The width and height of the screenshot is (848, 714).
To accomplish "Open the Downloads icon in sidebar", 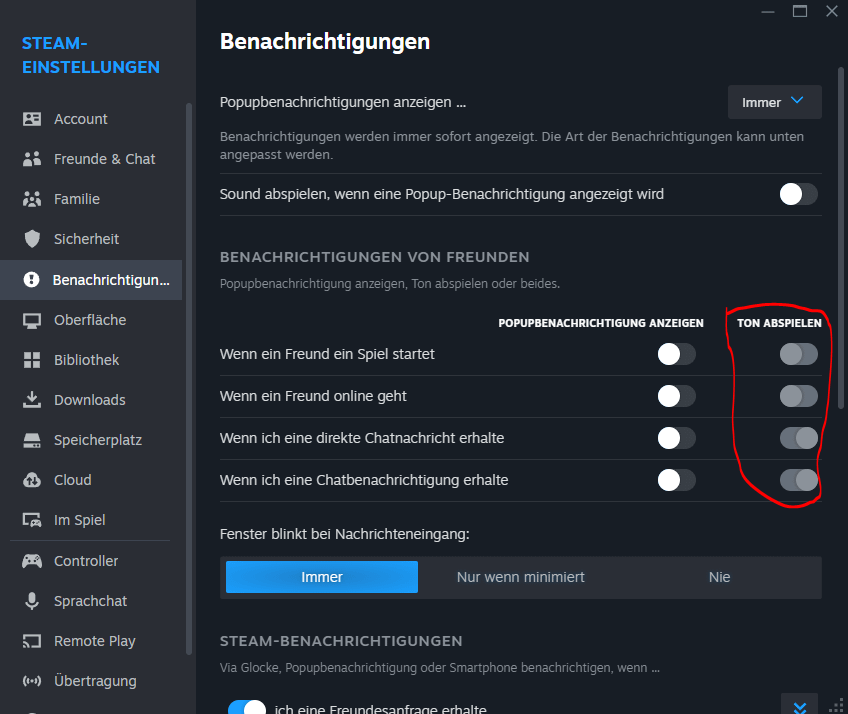I will pos(32,400).
